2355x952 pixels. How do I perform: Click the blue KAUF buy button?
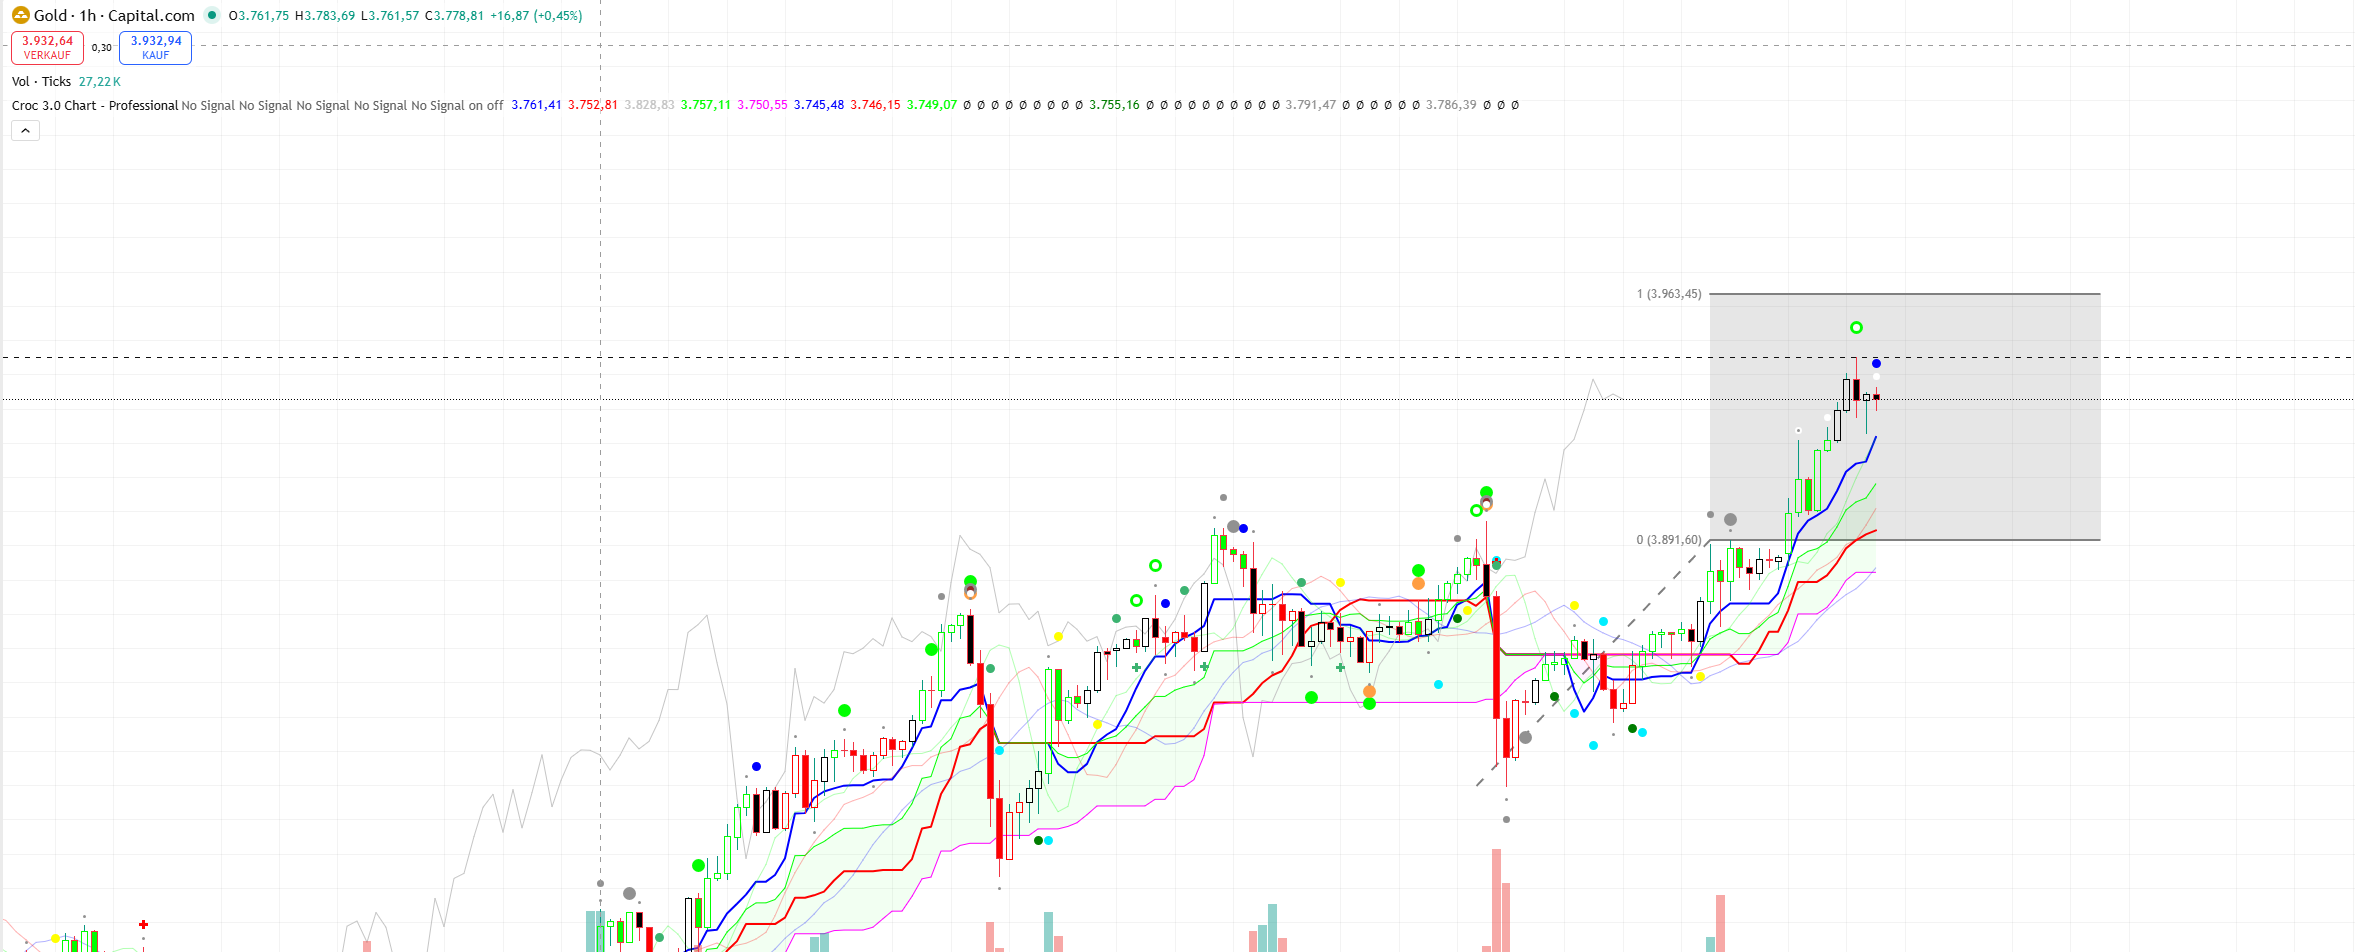click(x=155, y=47)
